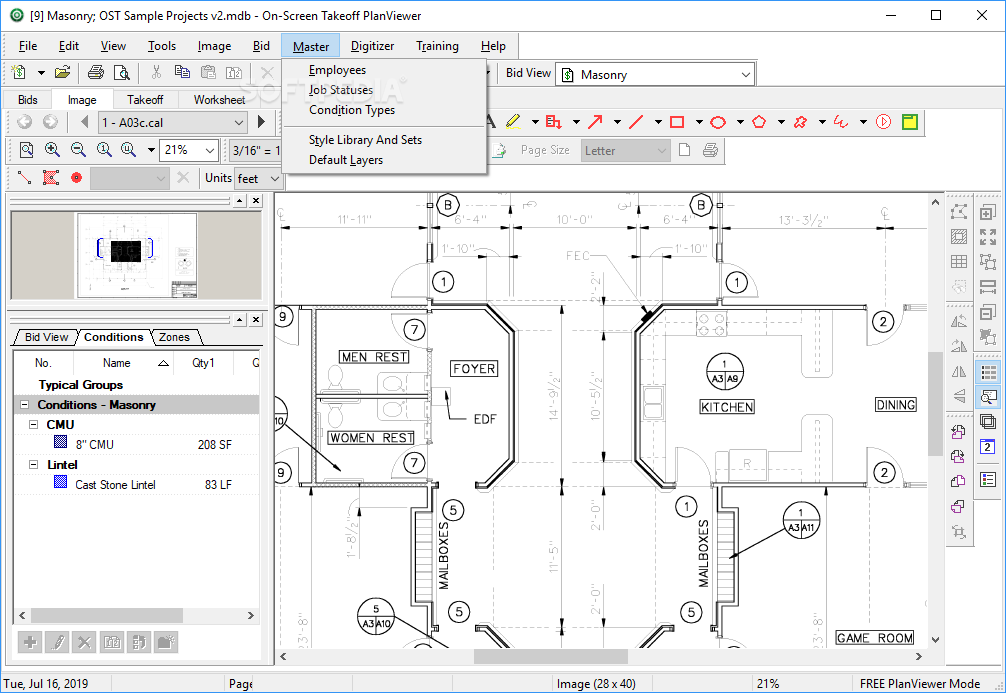Screen dimensions: 1006x693
Task: Go to previous page arrow
Action: (85, 121)
